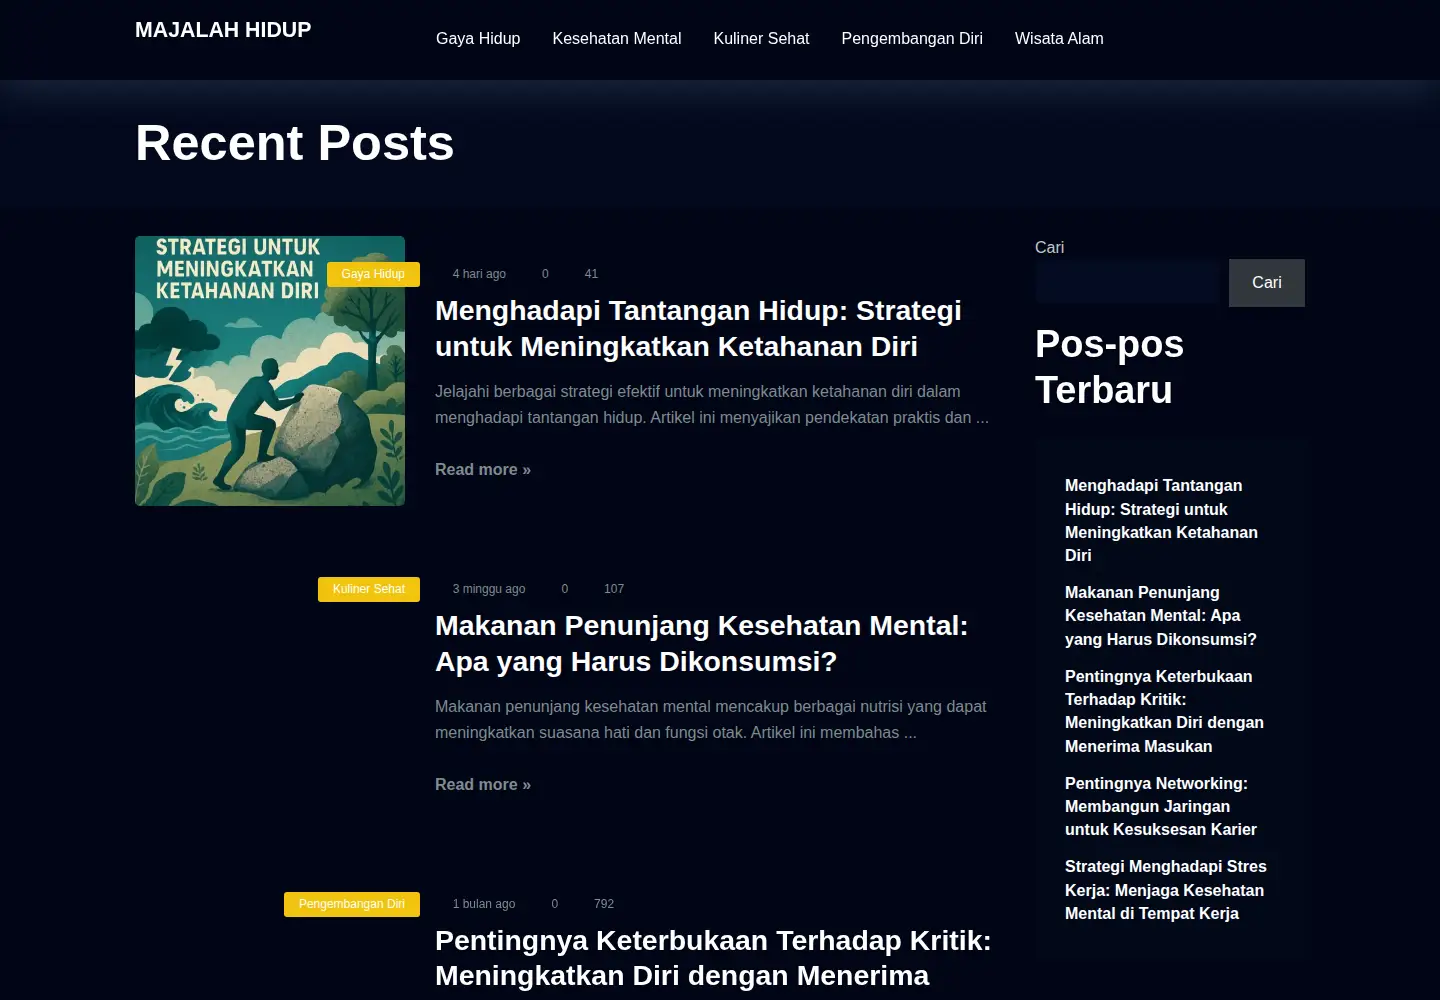Click the yellow Kuliner Sehat category badge
Image resolution: width=1440 pixels, height=1000 pixels.
point(369,589)
